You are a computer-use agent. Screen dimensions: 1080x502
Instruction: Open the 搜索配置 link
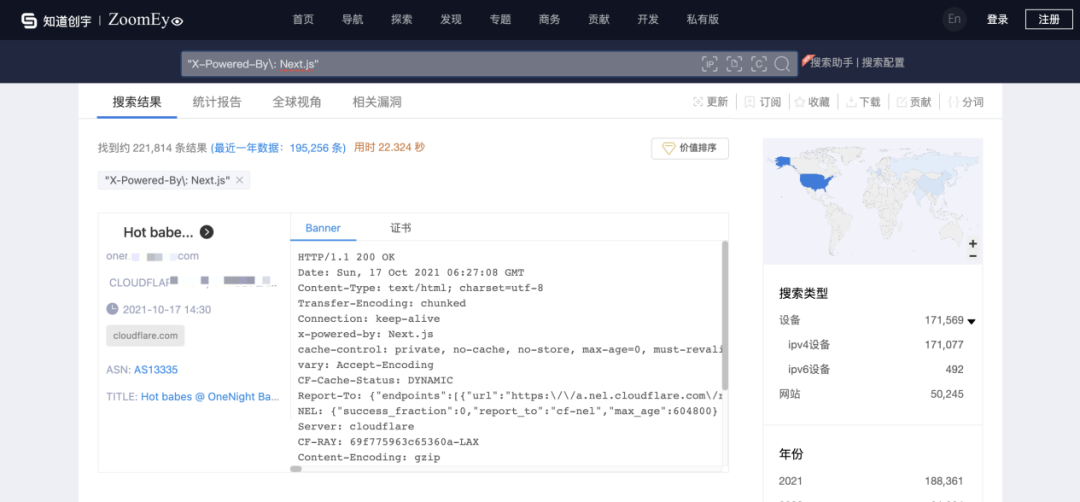click(882, 63)
